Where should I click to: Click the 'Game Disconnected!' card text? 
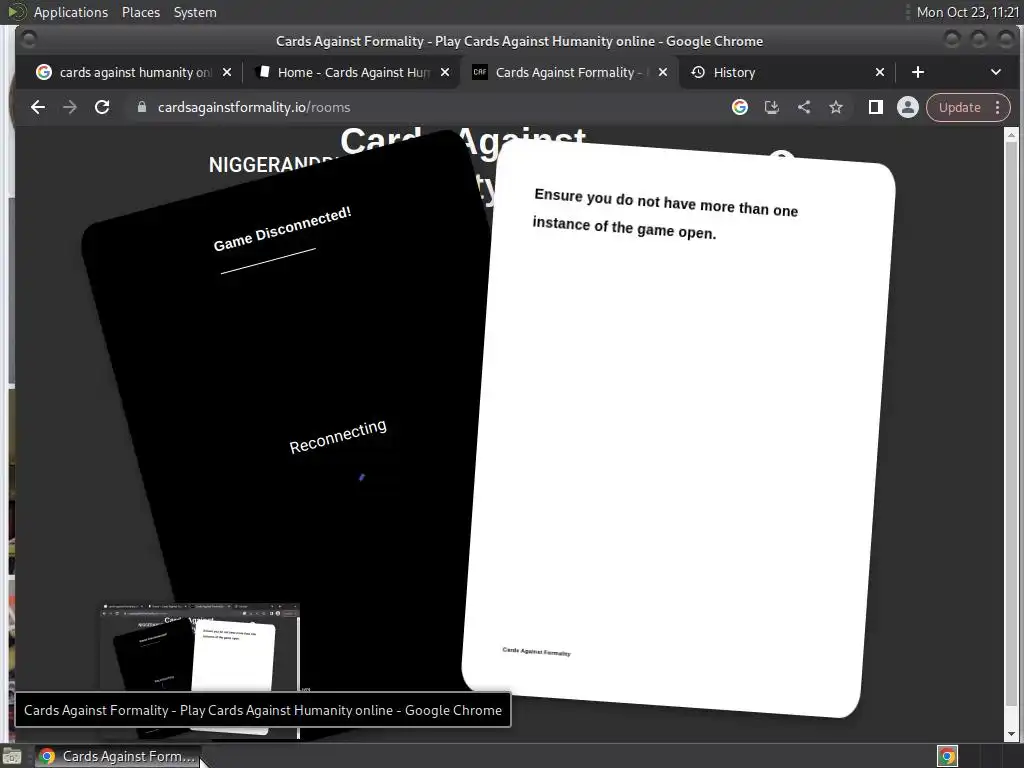click(282, 229)
